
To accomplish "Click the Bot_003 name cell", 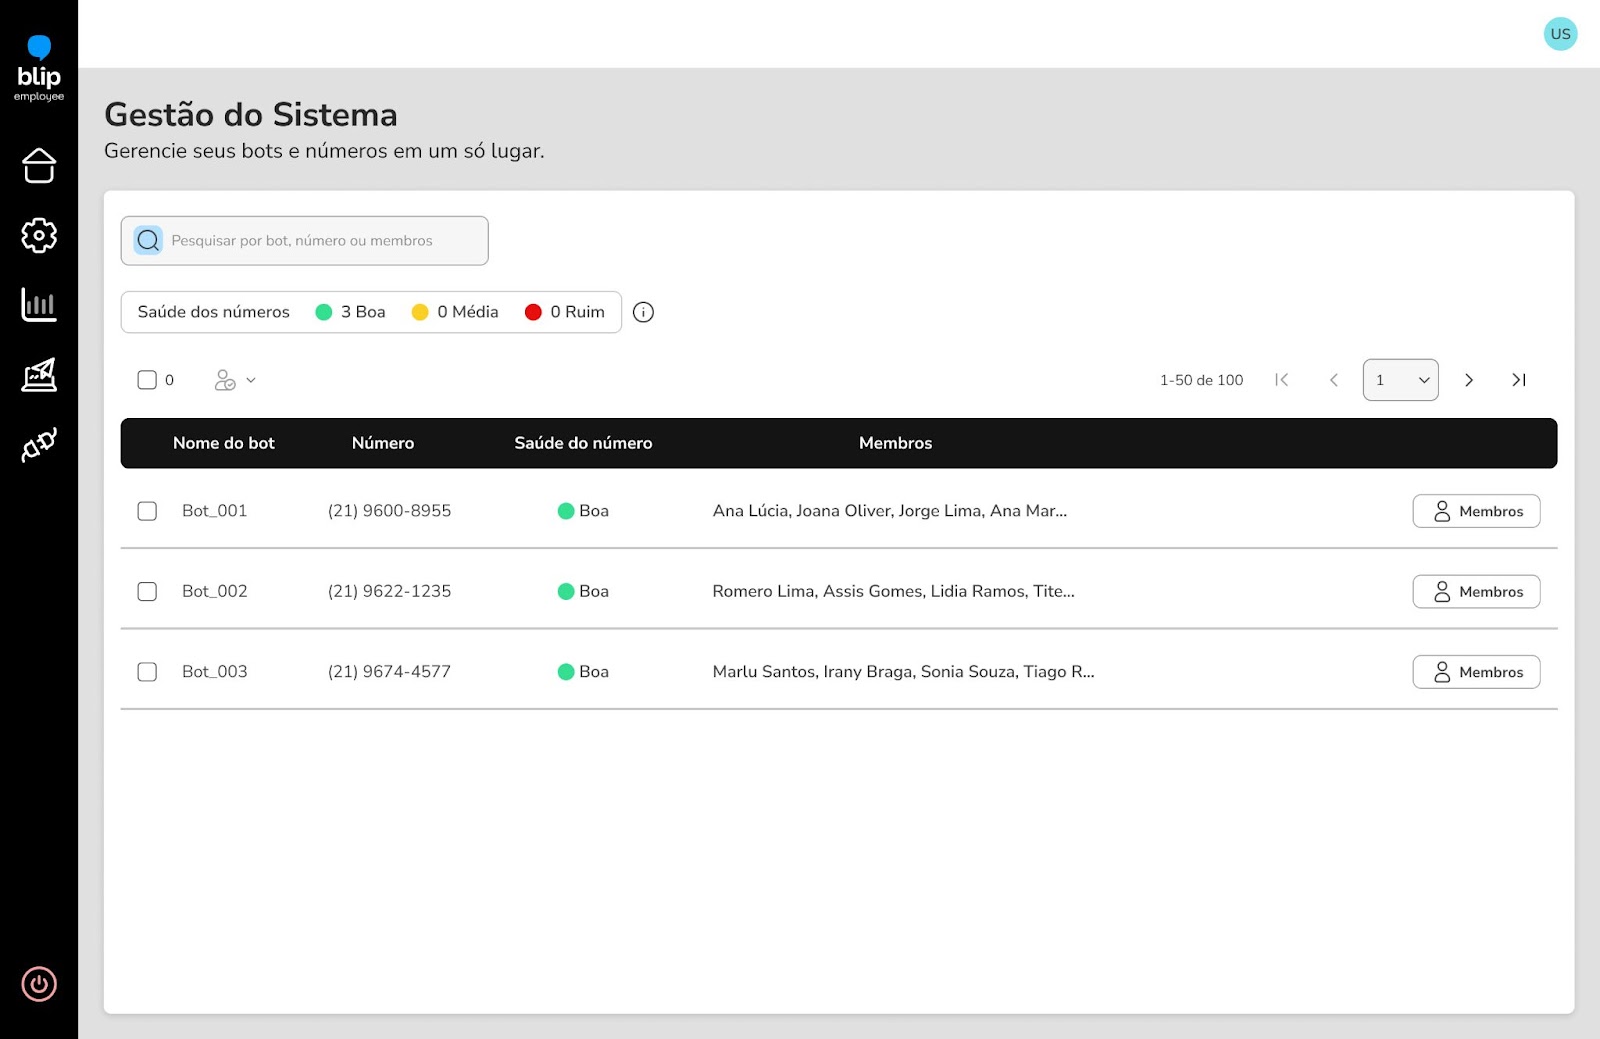I will point(214,672).
